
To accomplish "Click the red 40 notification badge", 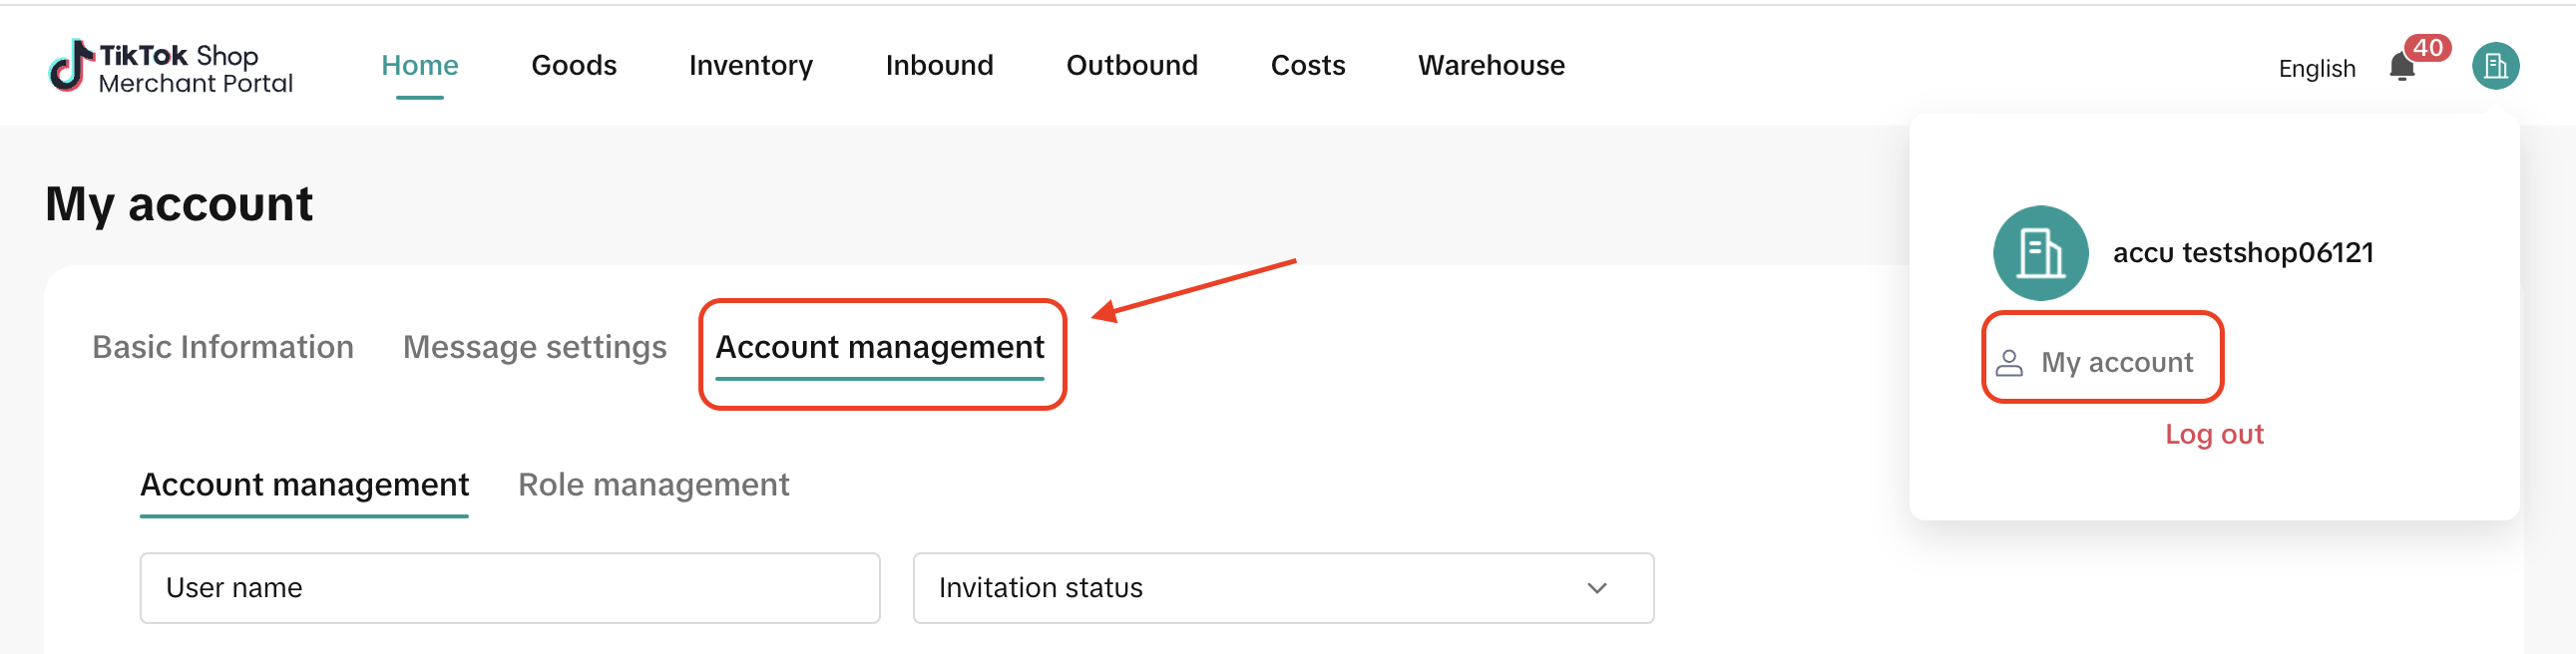I will 2427,48.
